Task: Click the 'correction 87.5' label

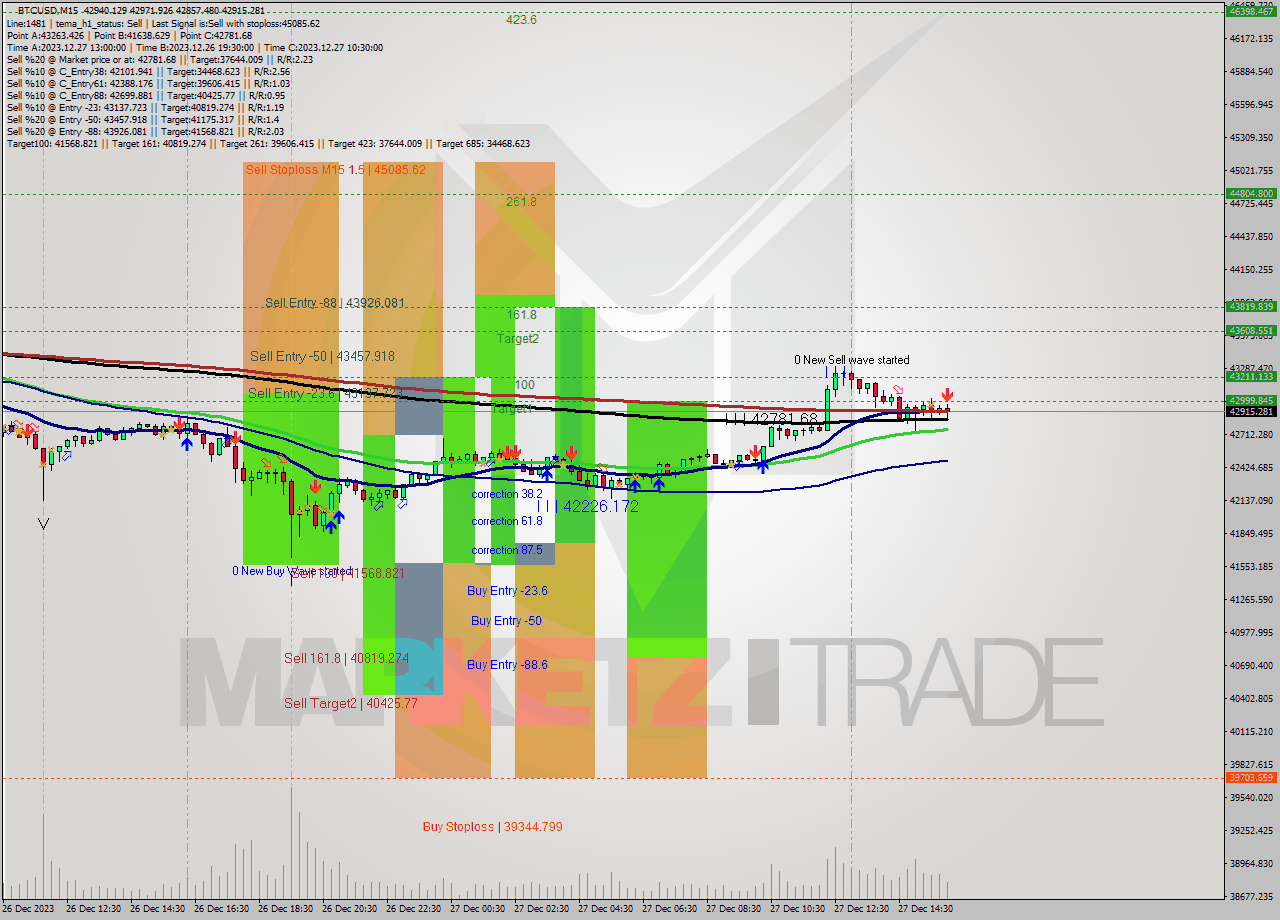Action: click(x=507, y=550)
